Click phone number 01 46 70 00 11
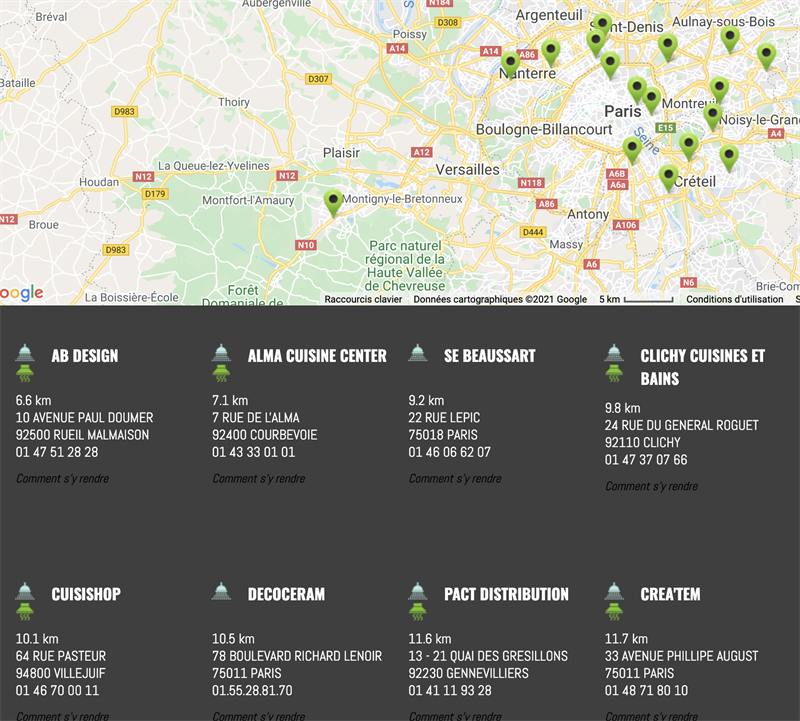 click(x=57, y=690)
